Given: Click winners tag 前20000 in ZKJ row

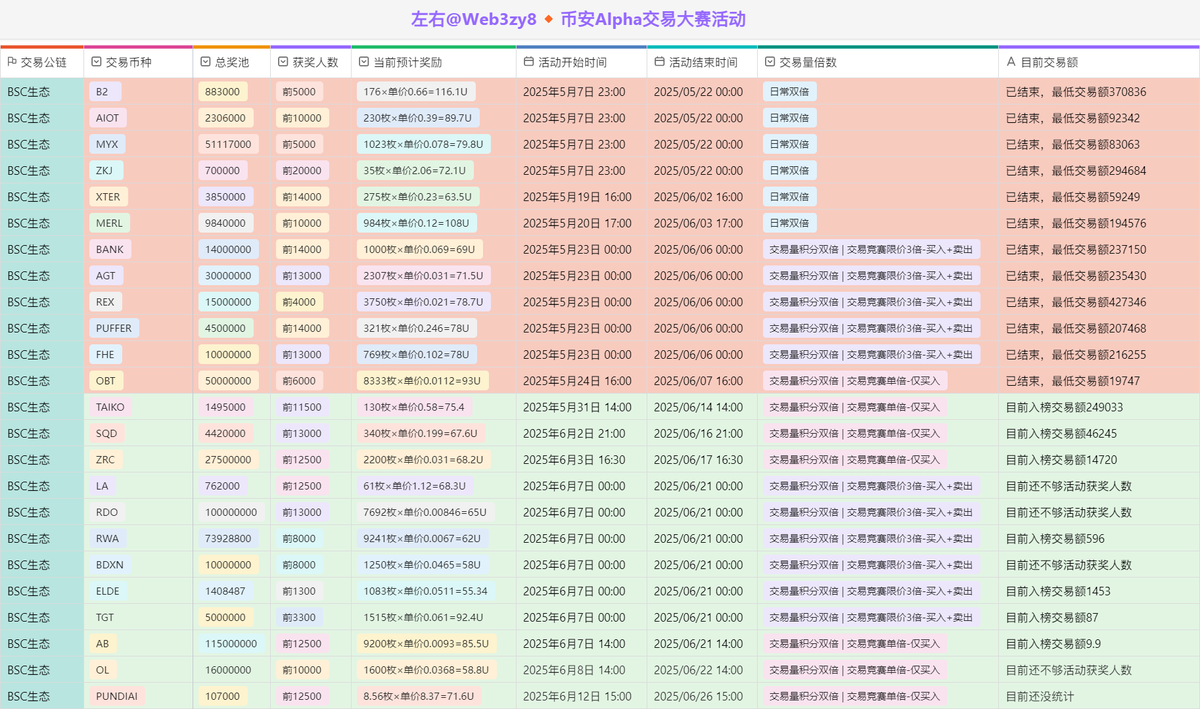Looking at the screenshot, I should click(x=302, y=171).
